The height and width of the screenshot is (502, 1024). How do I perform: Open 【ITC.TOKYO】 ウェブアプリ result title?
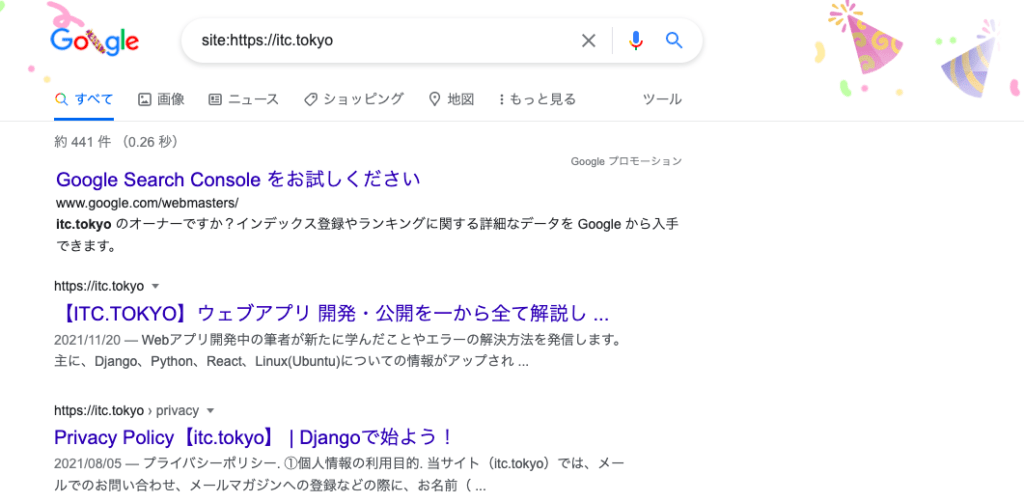tap(332, 314)
